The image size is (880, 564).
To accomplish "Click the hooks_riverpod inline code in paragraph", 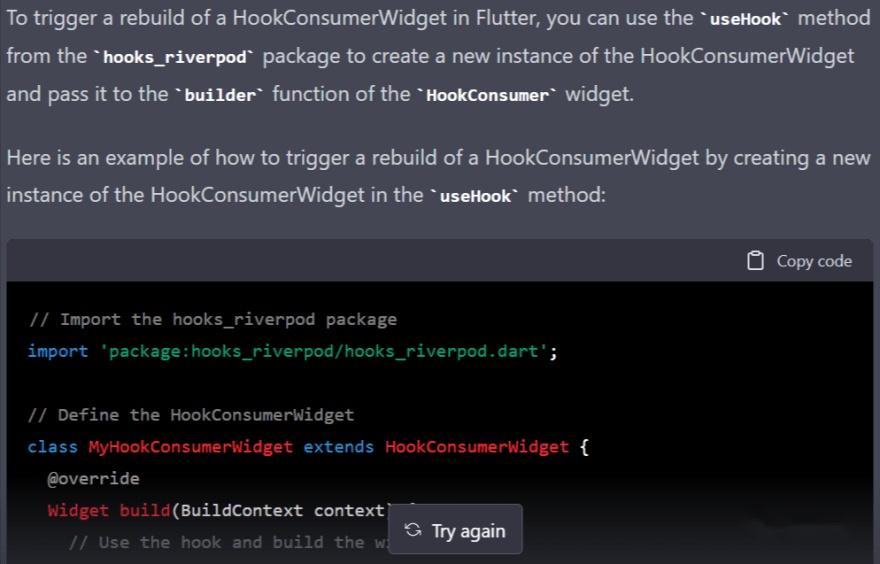I will click(x=175, y=57).
